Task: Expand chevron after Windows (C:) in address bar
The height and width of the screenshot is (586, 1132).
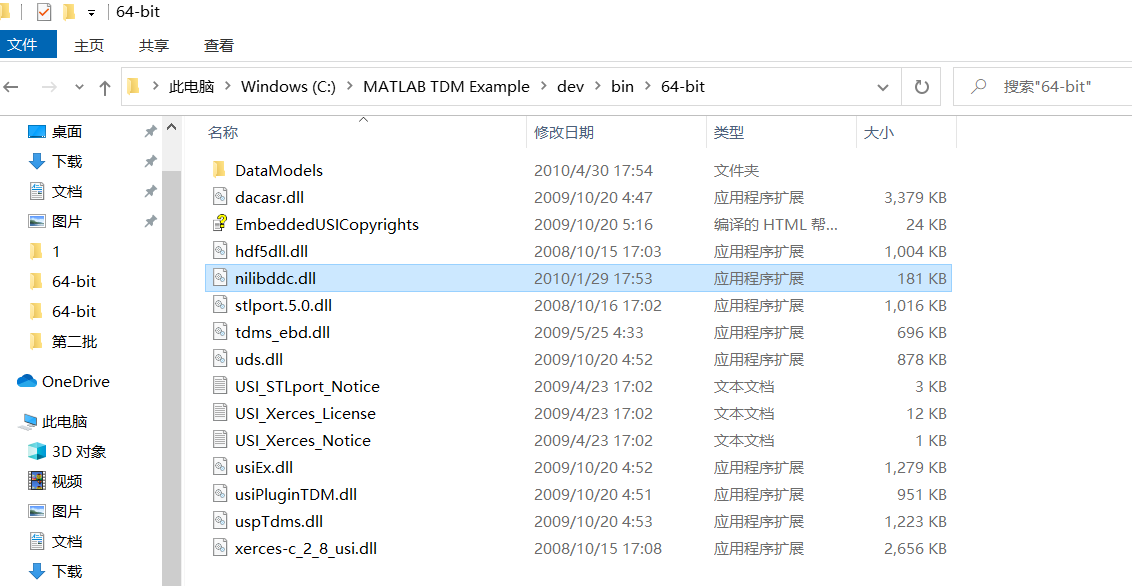Action: coord(350,87)
